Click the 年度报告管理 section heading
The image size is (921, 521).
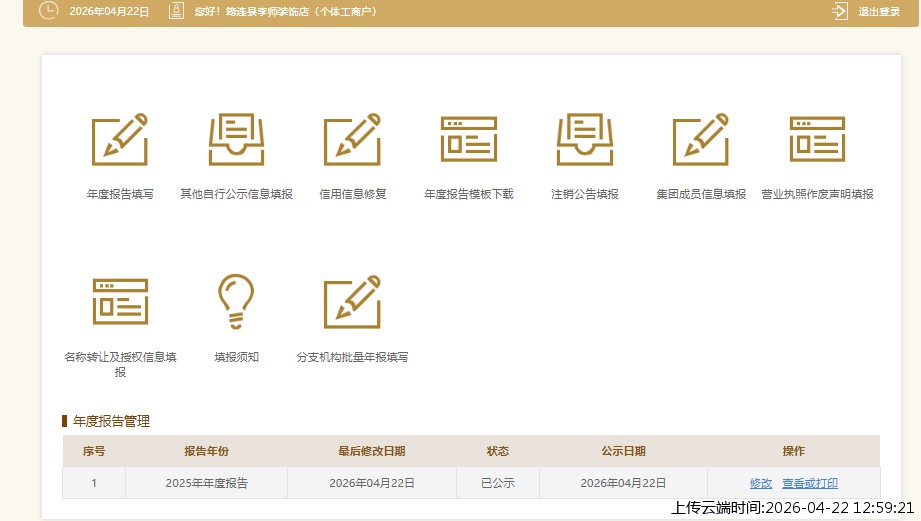tap(111, 421)
